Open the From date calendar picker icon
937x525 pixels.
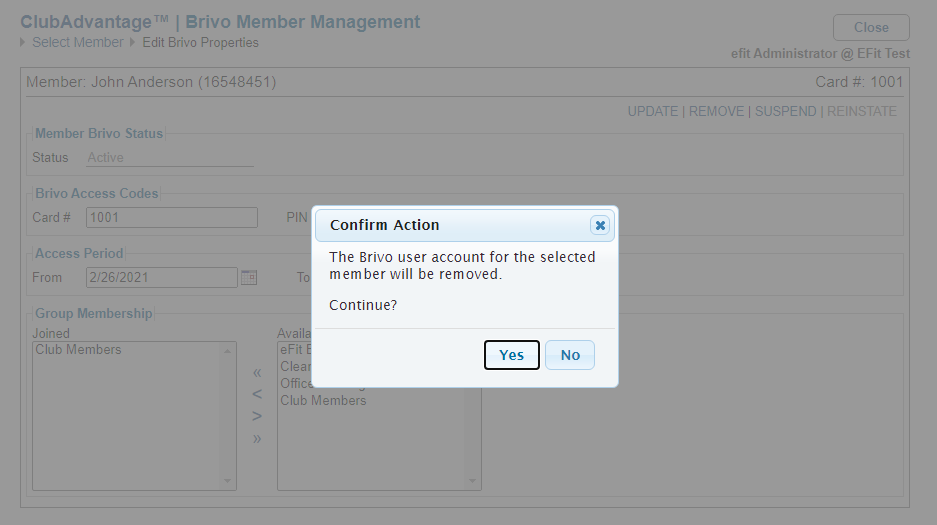(249, 277)
